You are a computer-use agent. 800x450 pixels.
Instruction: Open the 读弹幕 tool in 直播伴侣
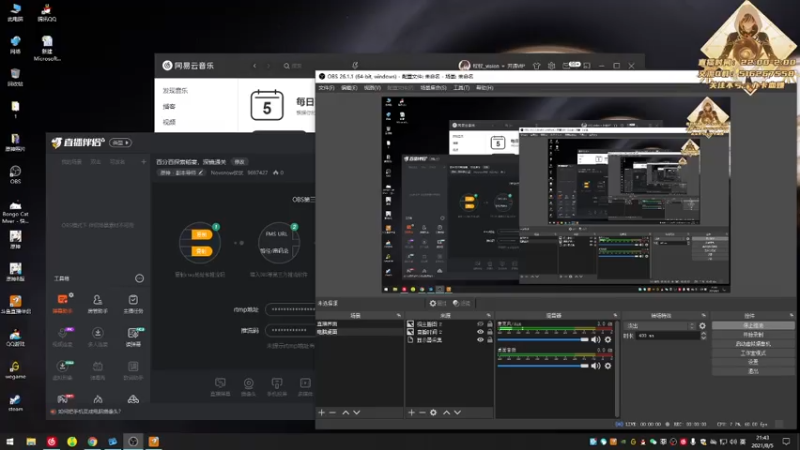click(x=133, y=337)
